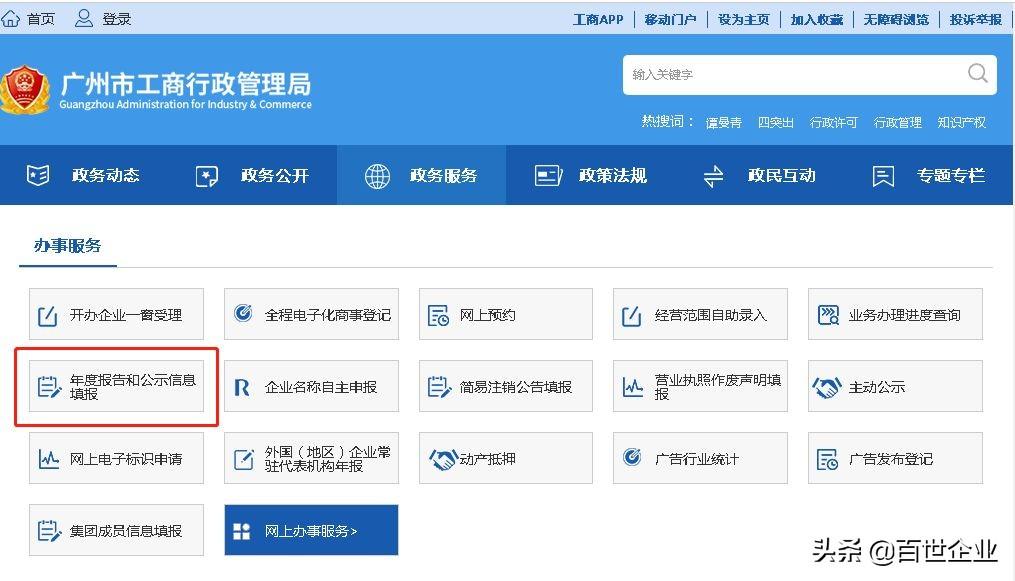Click the icon for 广告行业统计

pyautogui.click(x=632, y=457)
